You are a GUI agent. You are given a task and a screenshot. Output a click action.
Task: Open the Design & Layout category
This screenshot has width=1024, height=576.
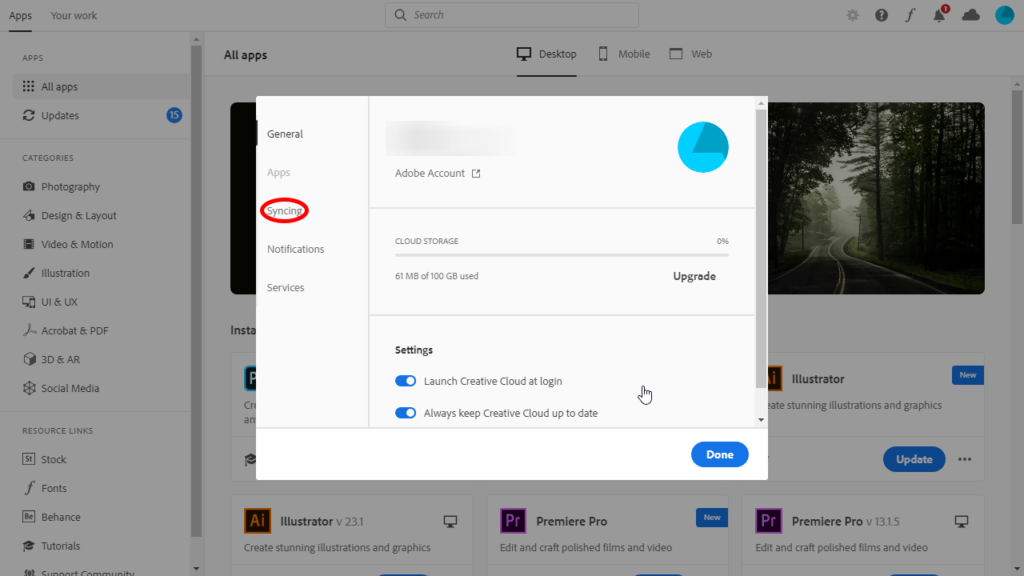69,216
